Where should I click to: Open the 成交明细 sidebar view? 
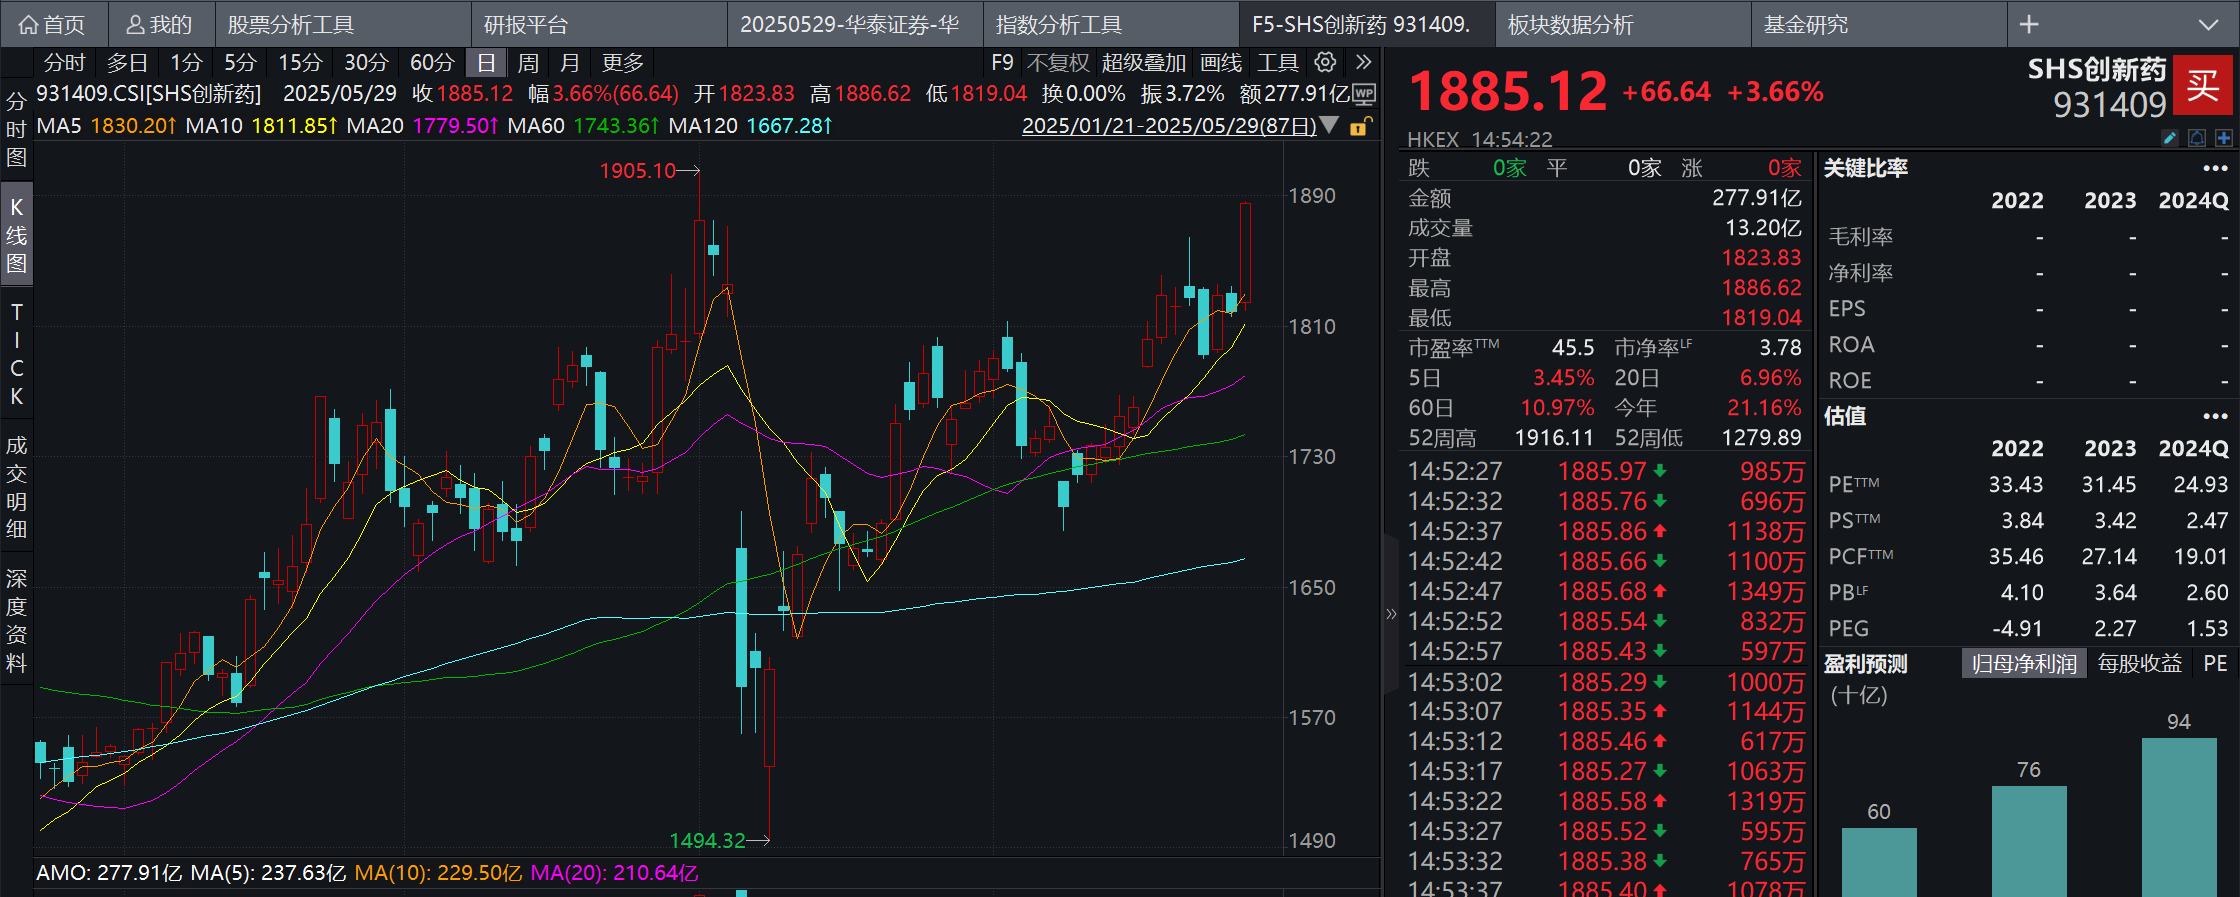point(16,486)
